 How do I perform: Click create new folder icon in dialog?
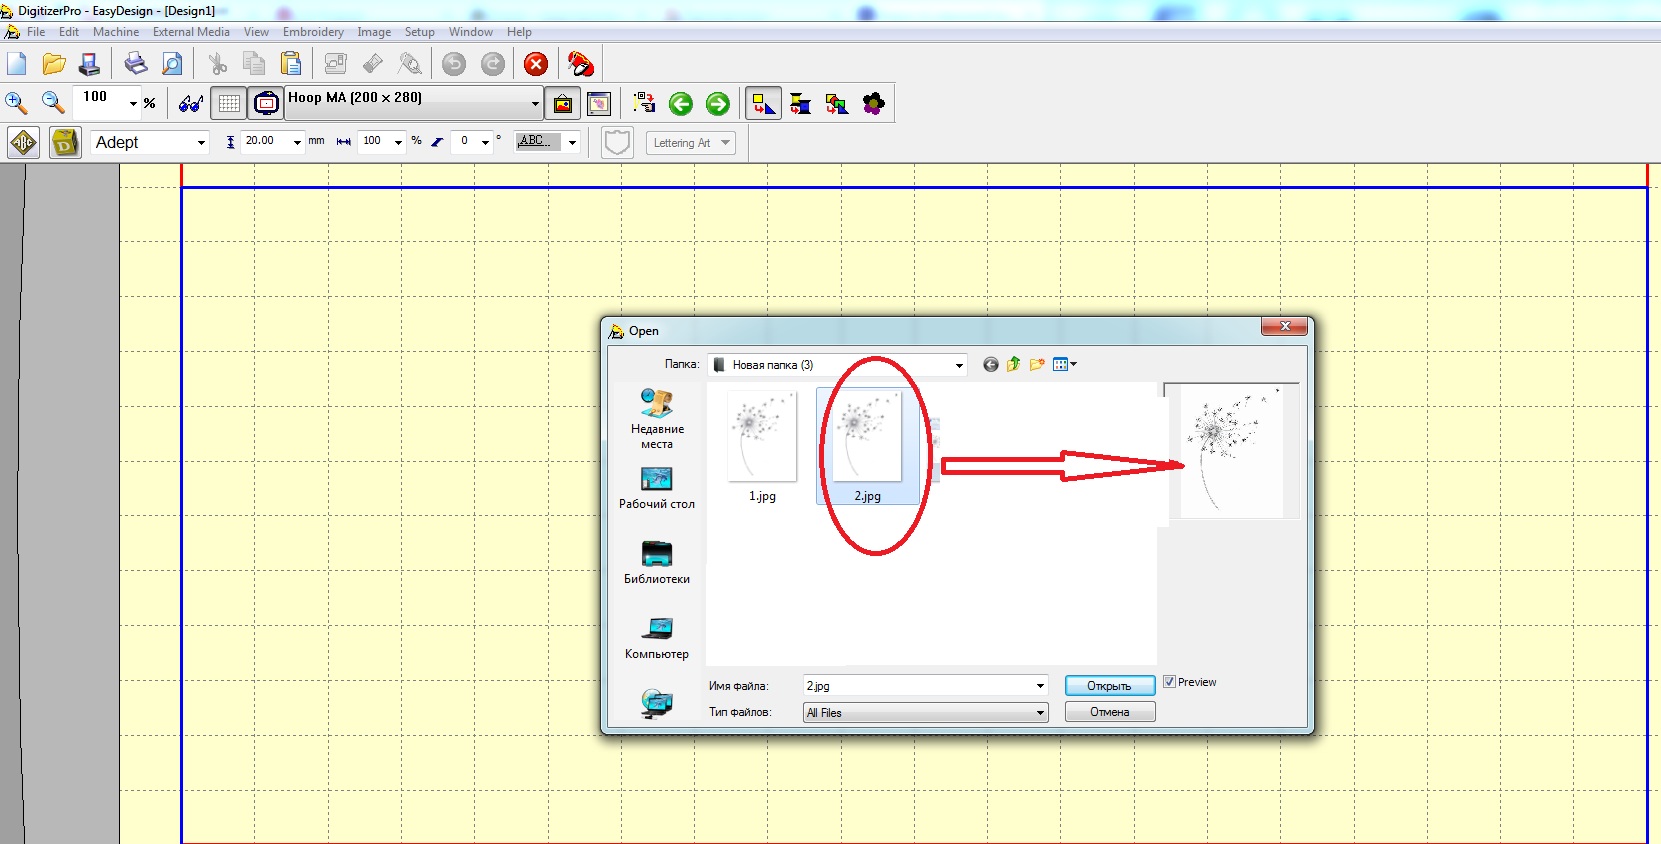[1037, 365]
